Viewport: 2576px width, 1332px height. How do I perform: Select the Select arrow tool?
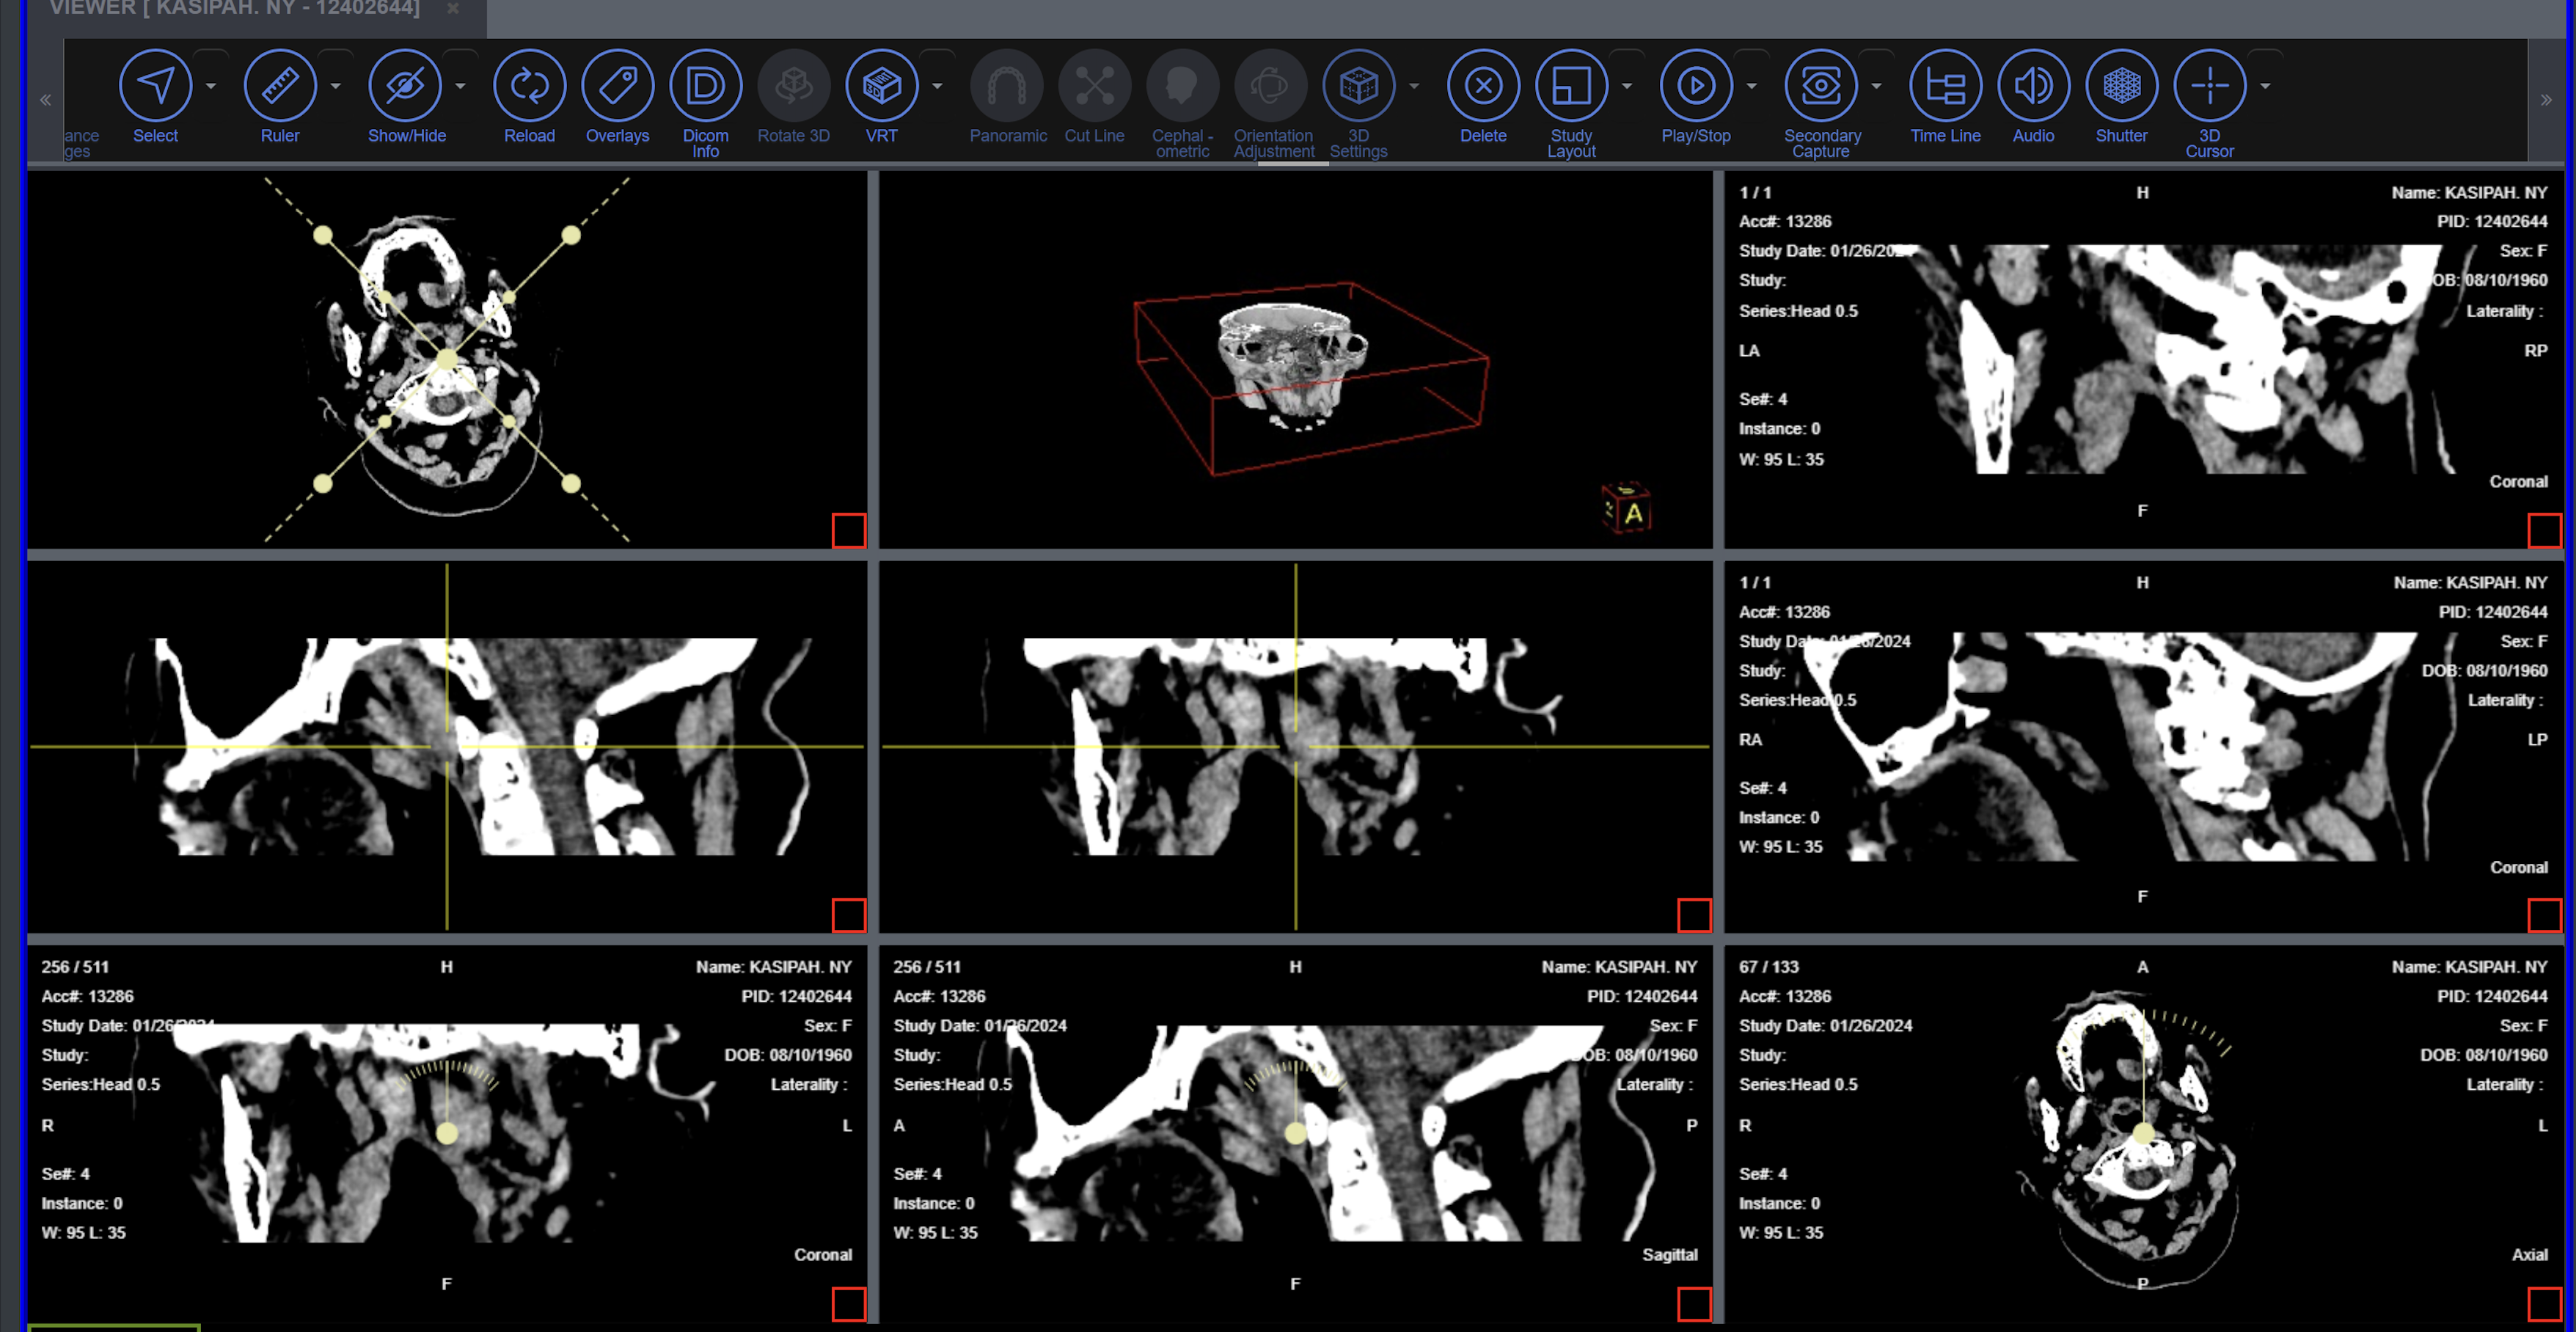tap(155, 85)
